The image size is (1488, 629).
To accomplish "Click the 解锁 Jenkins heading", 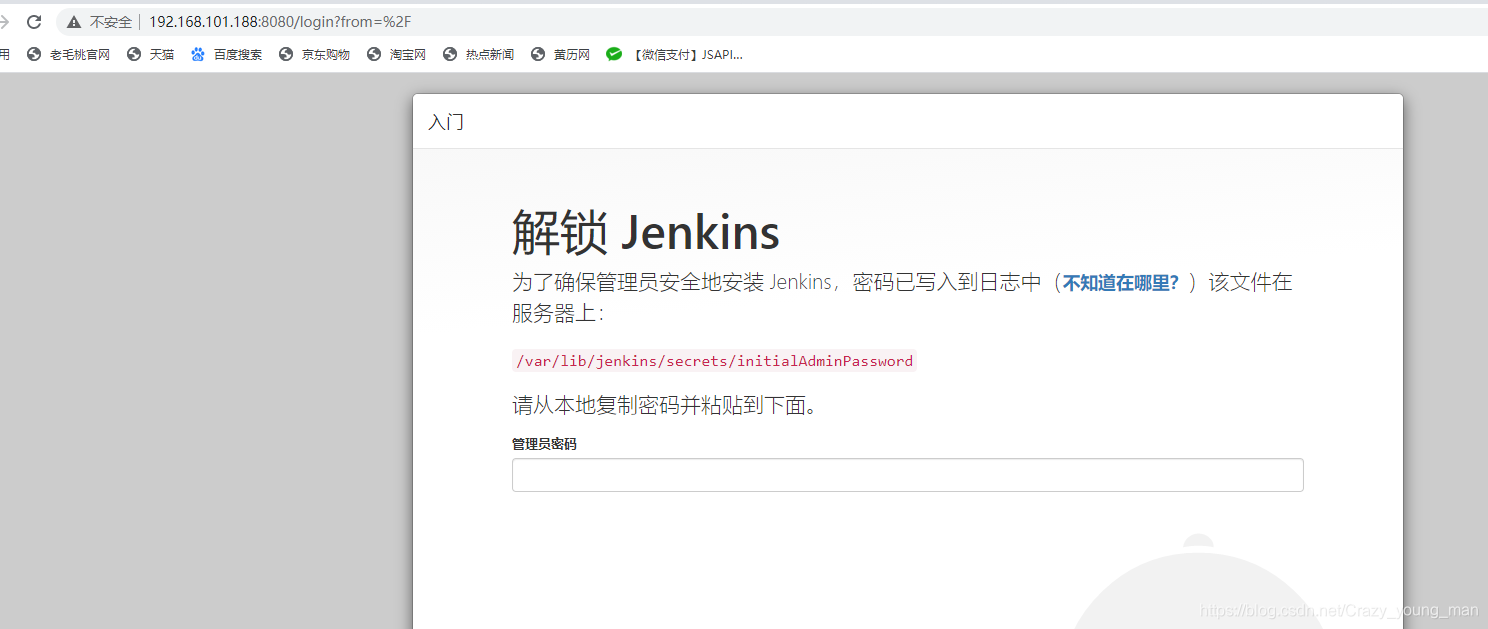I will [x=646, y=233].
